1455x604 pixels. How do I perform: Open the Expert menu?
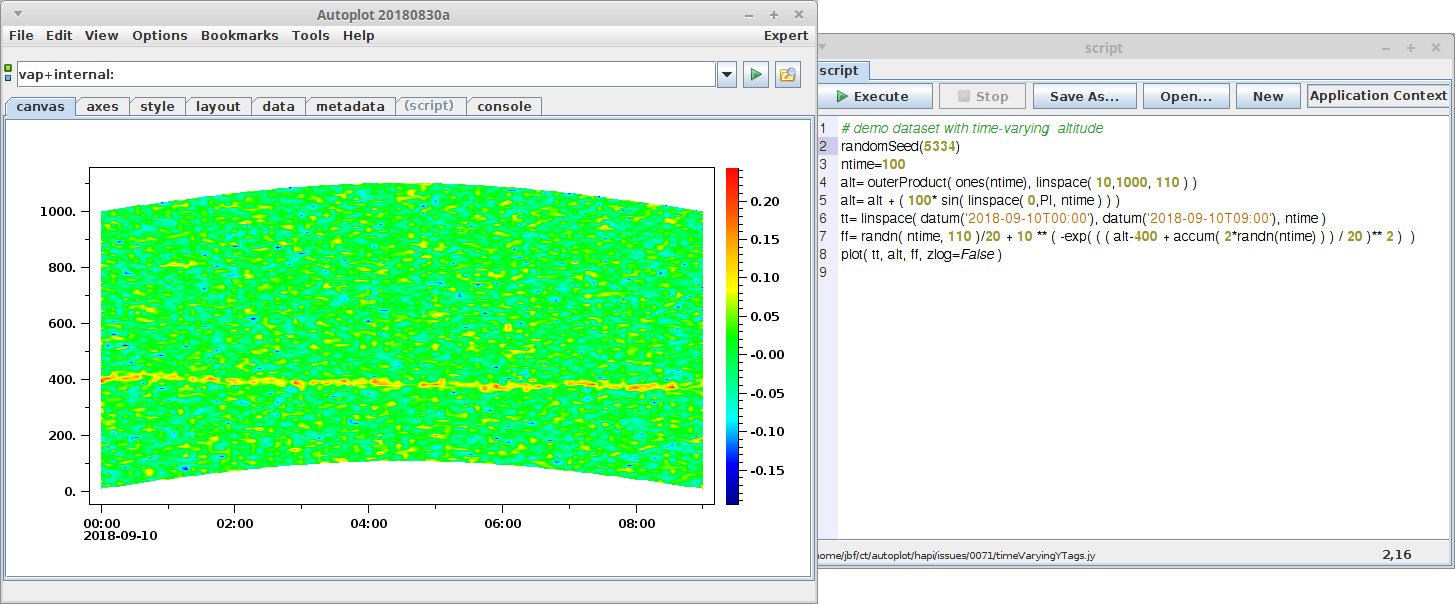785,35
